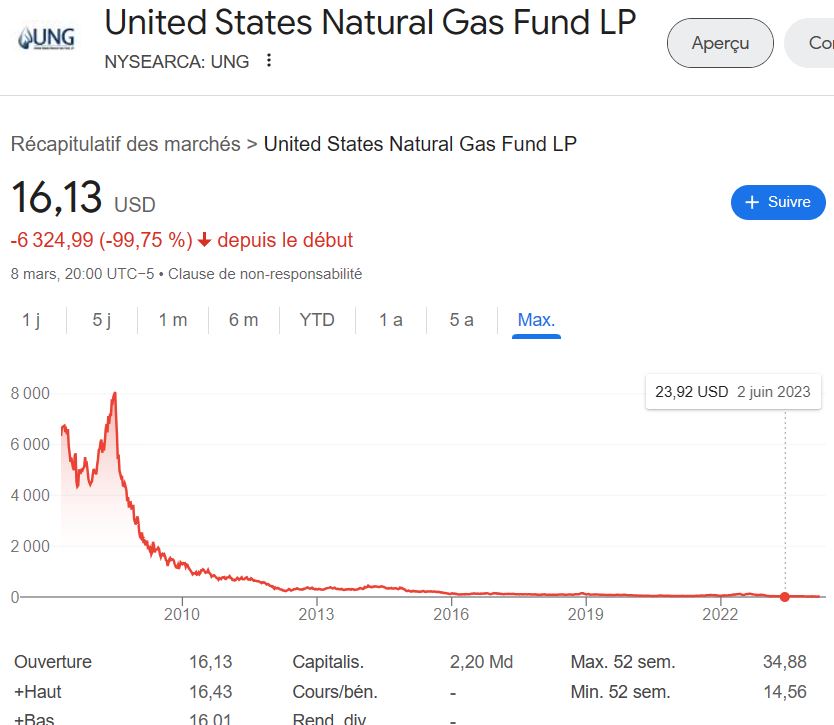Select the 1 a time range
Image resolution: width=834 pixels, height=725 pixels.
pos(390,320)
